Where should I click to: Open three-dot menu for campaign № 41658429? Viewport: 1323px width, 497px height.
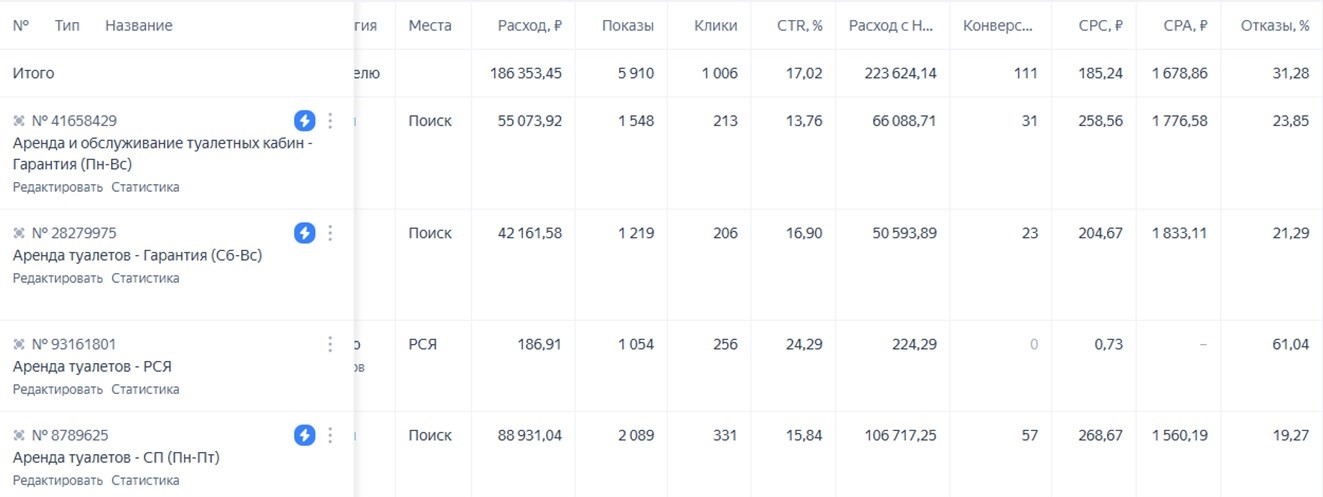[330, 121]
